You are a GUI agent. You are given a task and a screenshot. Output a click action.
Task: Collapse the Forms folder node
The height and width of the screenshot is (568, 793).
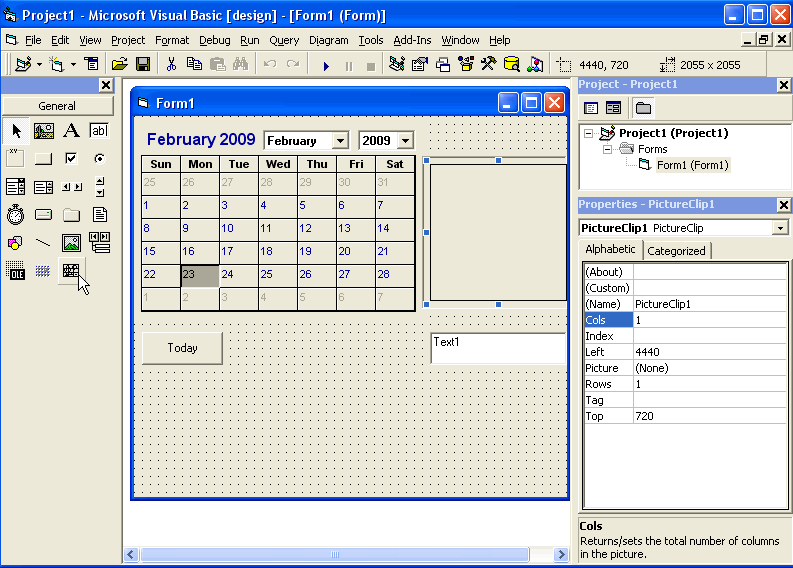click(x=607, y=149)
